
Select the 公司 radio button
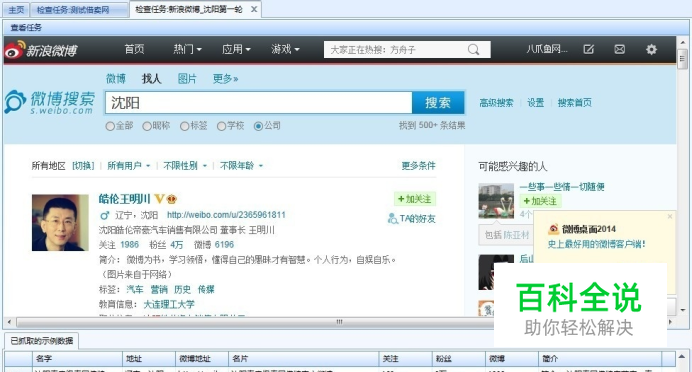tap(258, 126)
